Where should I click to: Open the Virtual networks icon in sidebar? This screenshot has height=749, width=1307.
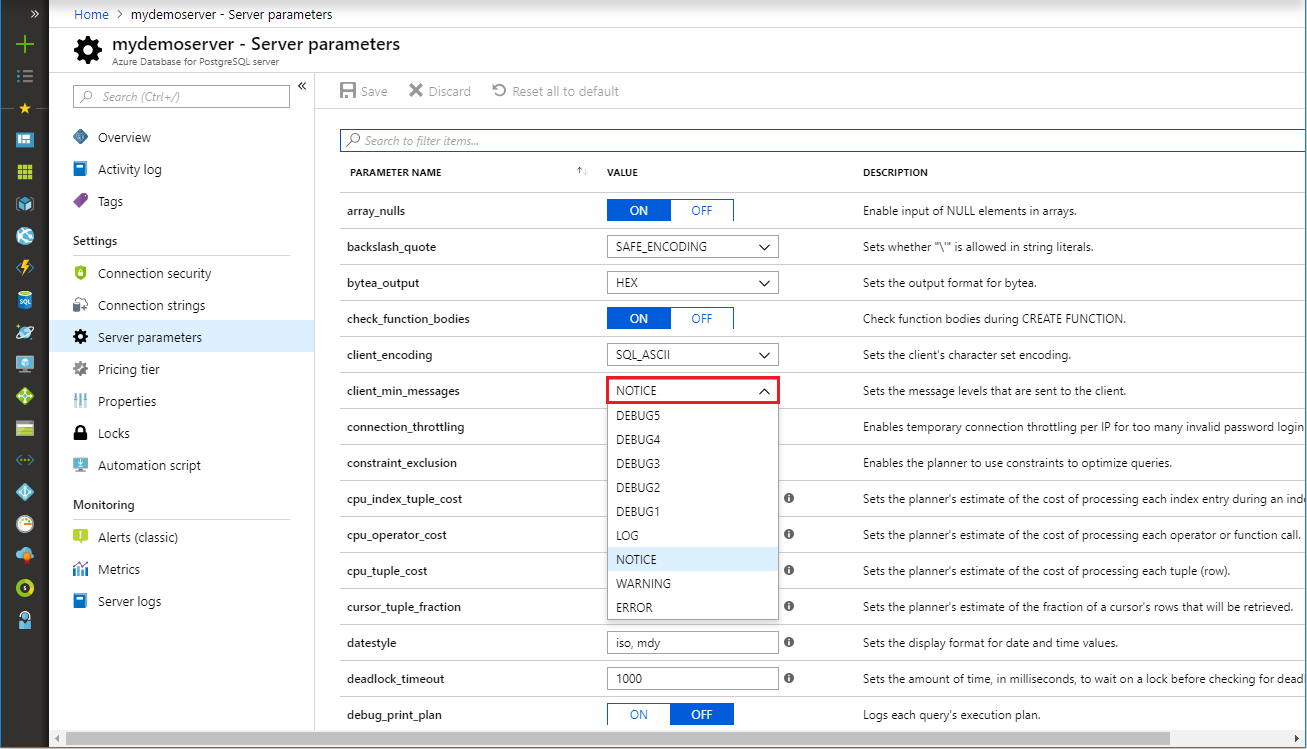click(25, 460)
